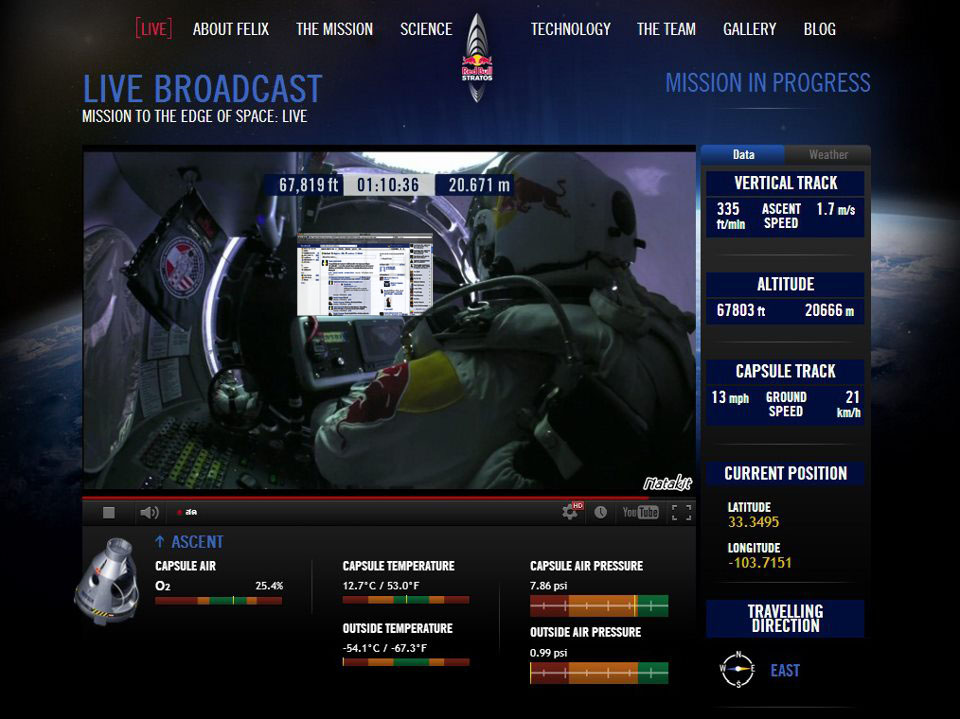Click the CAPSULE TRACK header
The width and height of the screenshot is (960, 719).
[x=786, y=371]
